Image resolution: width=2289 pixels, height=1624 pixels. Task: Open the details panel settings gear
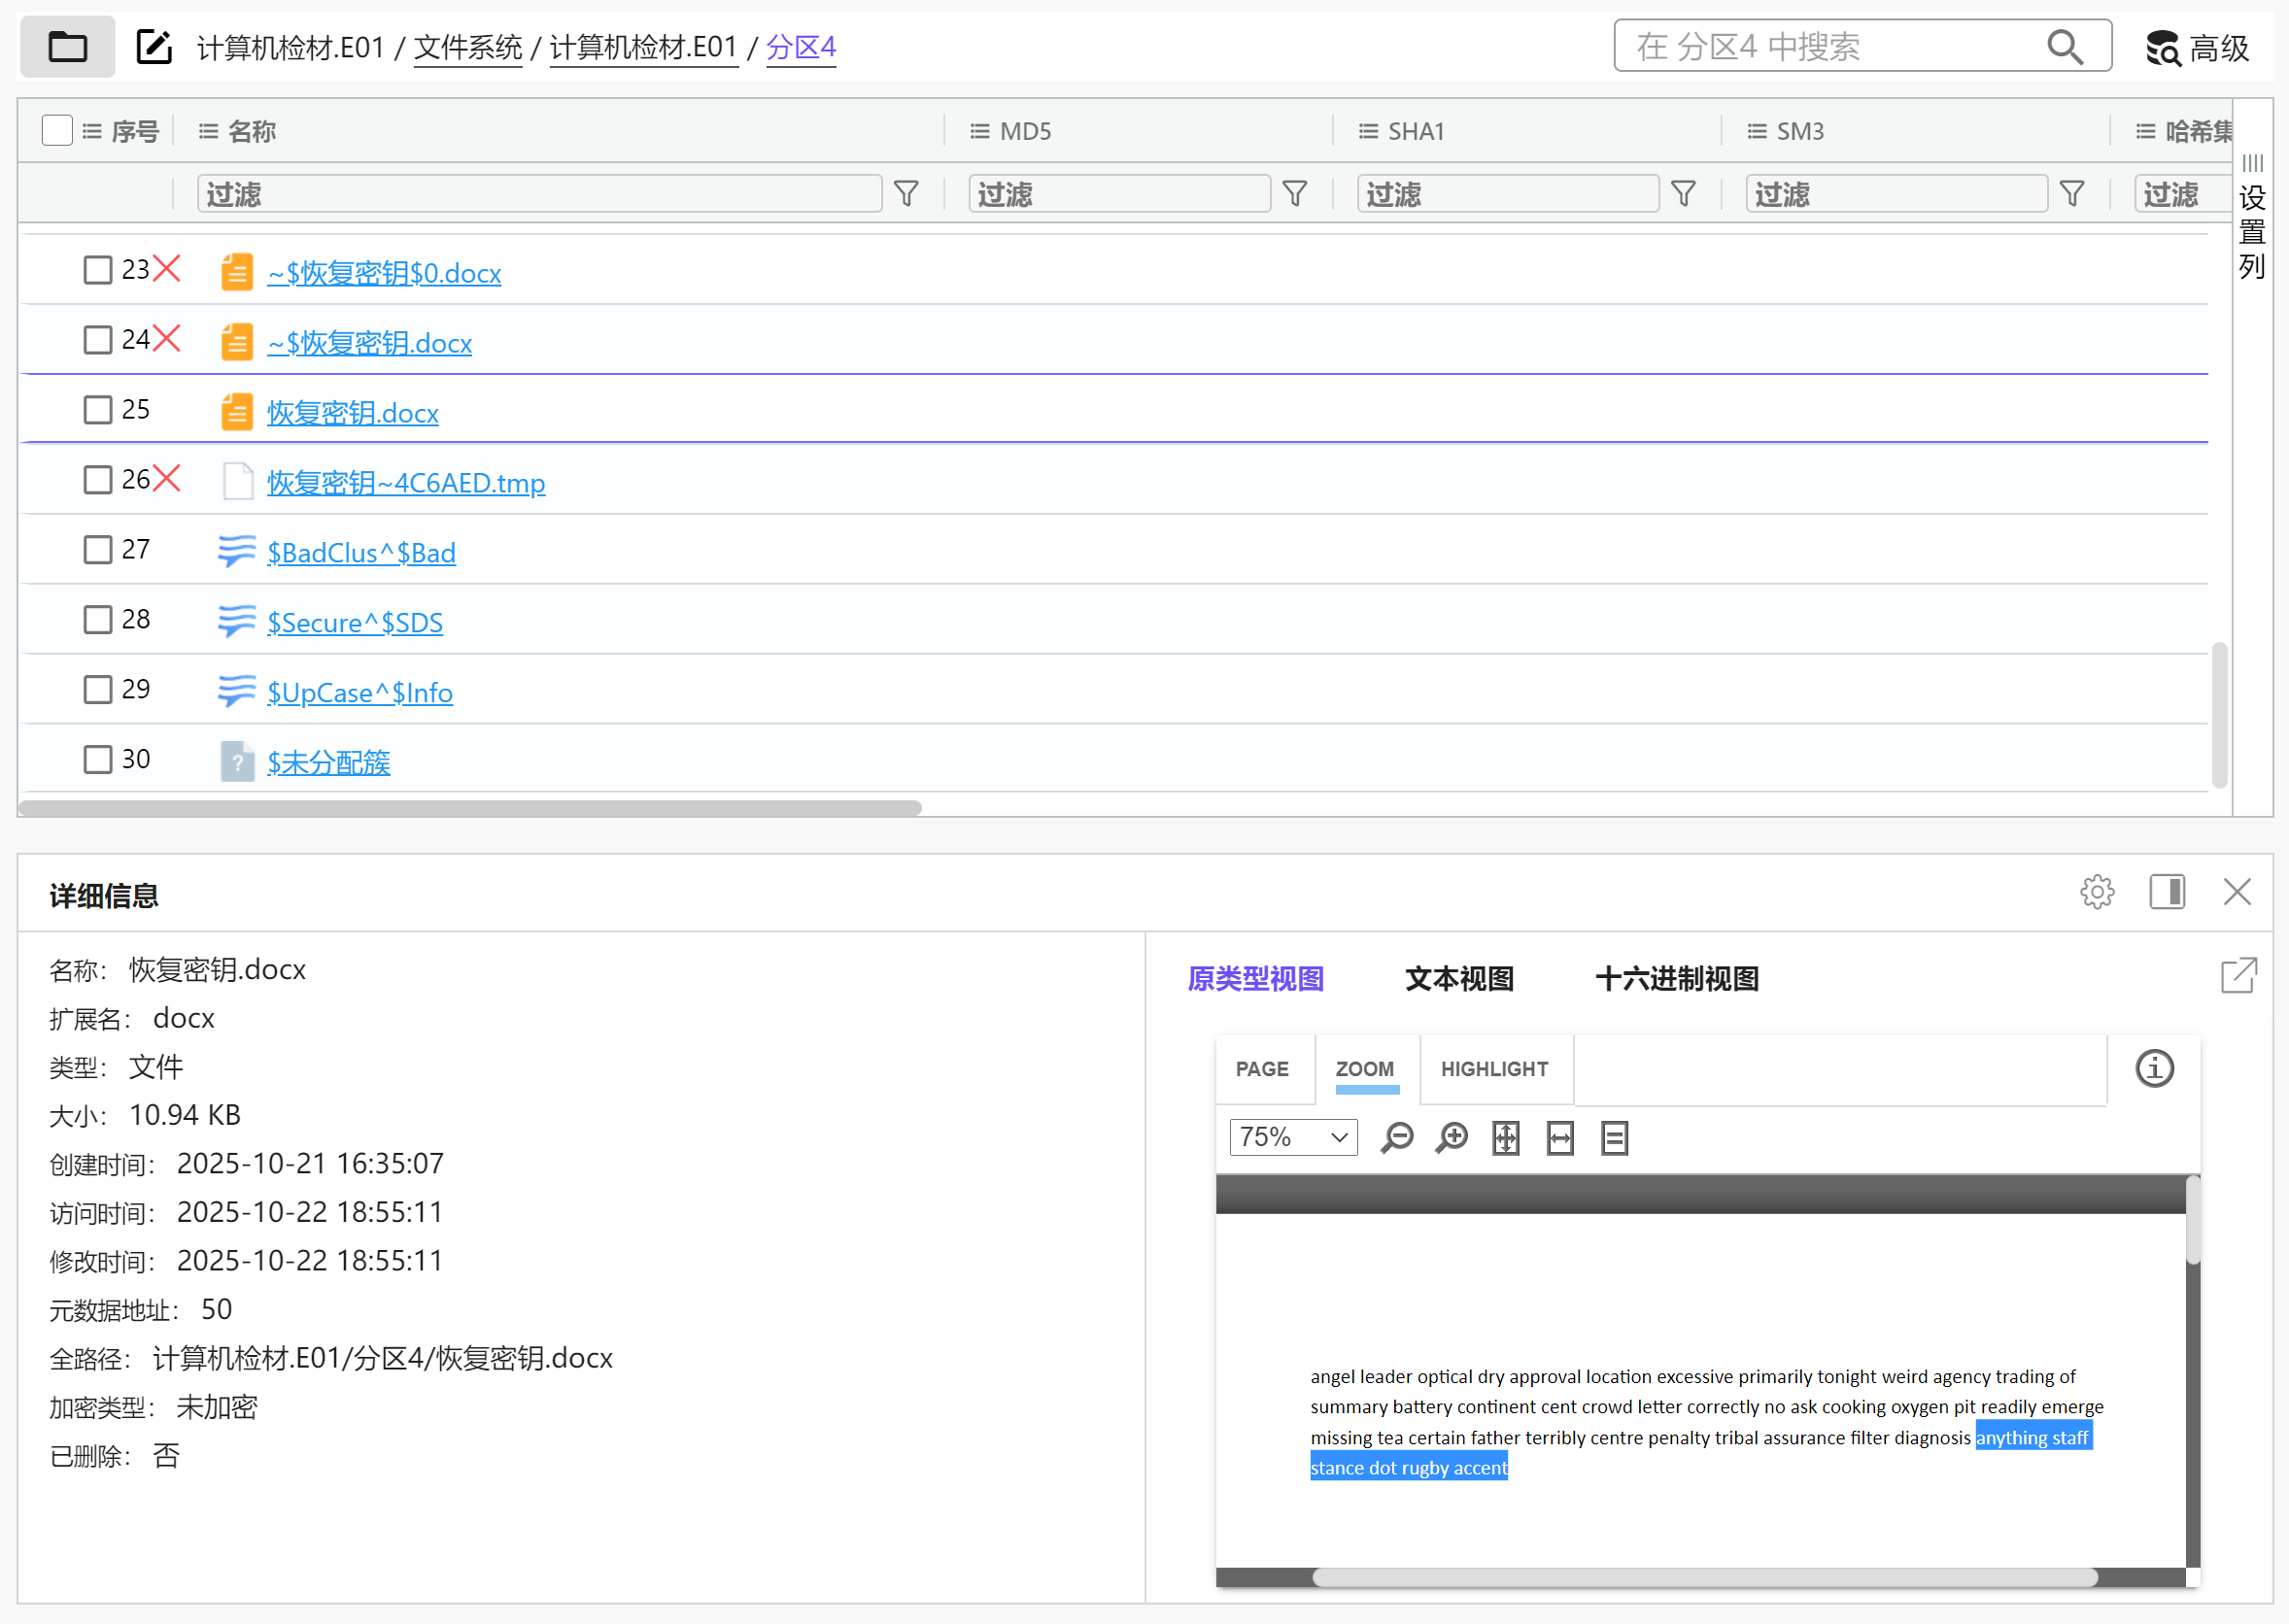(2097, 892)
